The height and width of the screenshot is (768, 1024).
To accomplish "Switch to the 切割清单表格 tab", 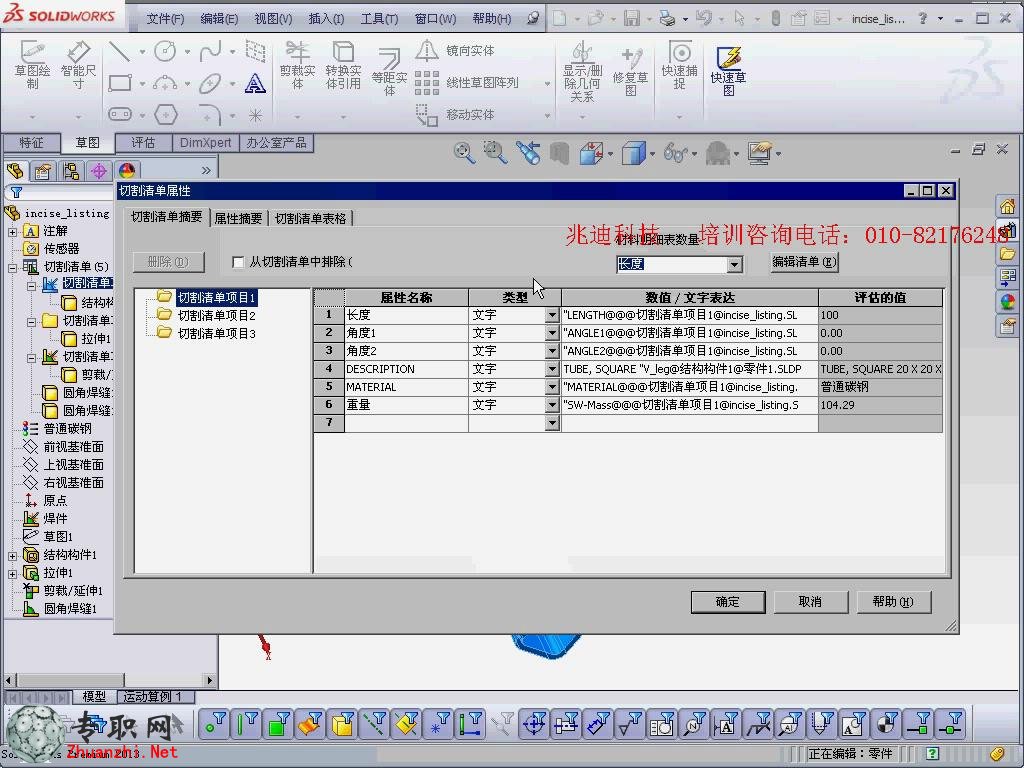I will pos(310,218).
